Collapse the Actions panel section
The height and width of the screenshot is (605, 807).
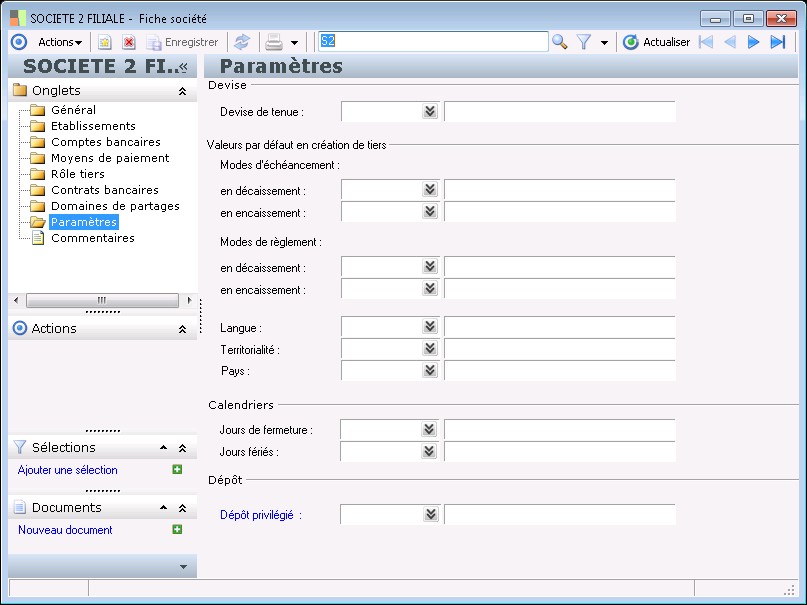pos(182,329)
